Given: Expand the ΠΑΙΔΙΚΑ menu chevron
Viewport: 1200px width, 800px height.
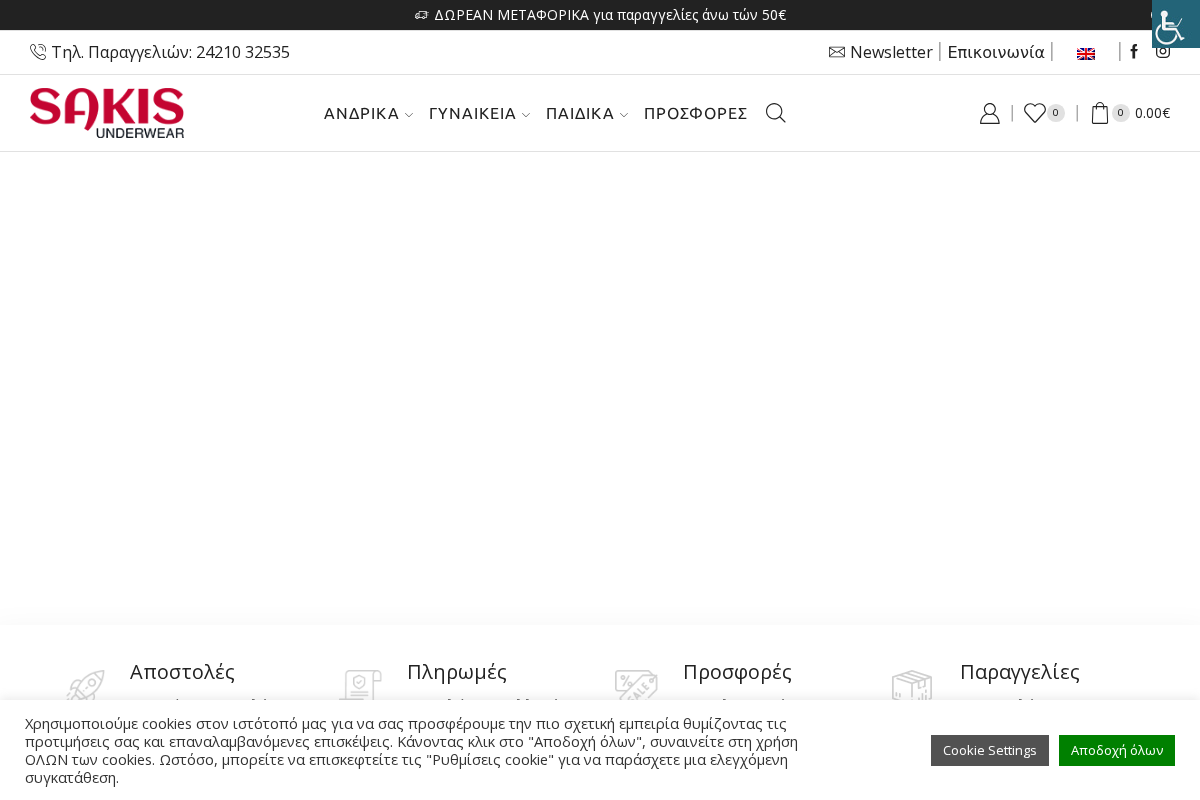Looking at the screenshot, I should pos(624,115).
